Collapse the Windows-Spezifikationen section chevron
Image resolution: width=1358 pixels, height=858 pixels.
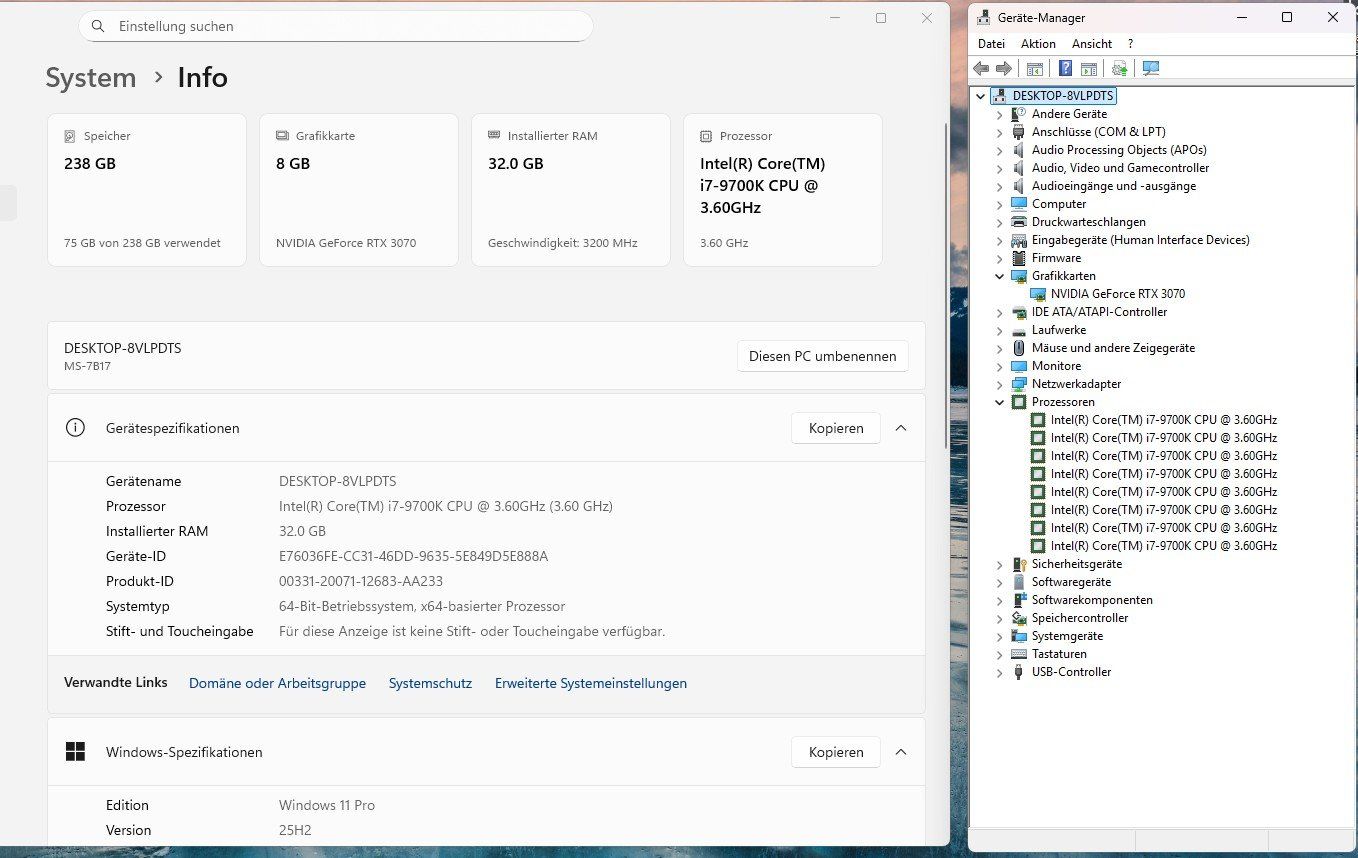point(901,752)
